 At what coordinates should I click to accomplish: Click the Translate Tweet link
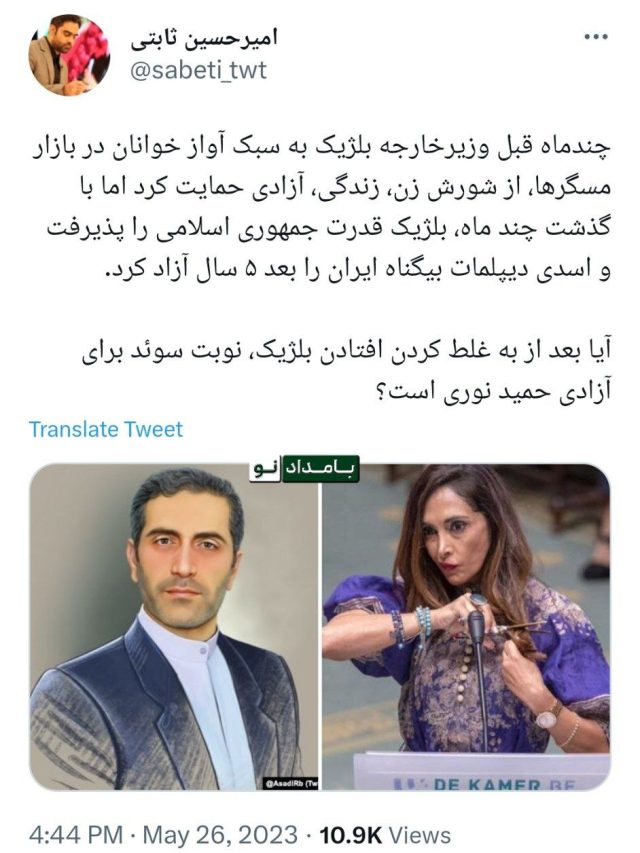pyautogui.click(x=106, y=429)
